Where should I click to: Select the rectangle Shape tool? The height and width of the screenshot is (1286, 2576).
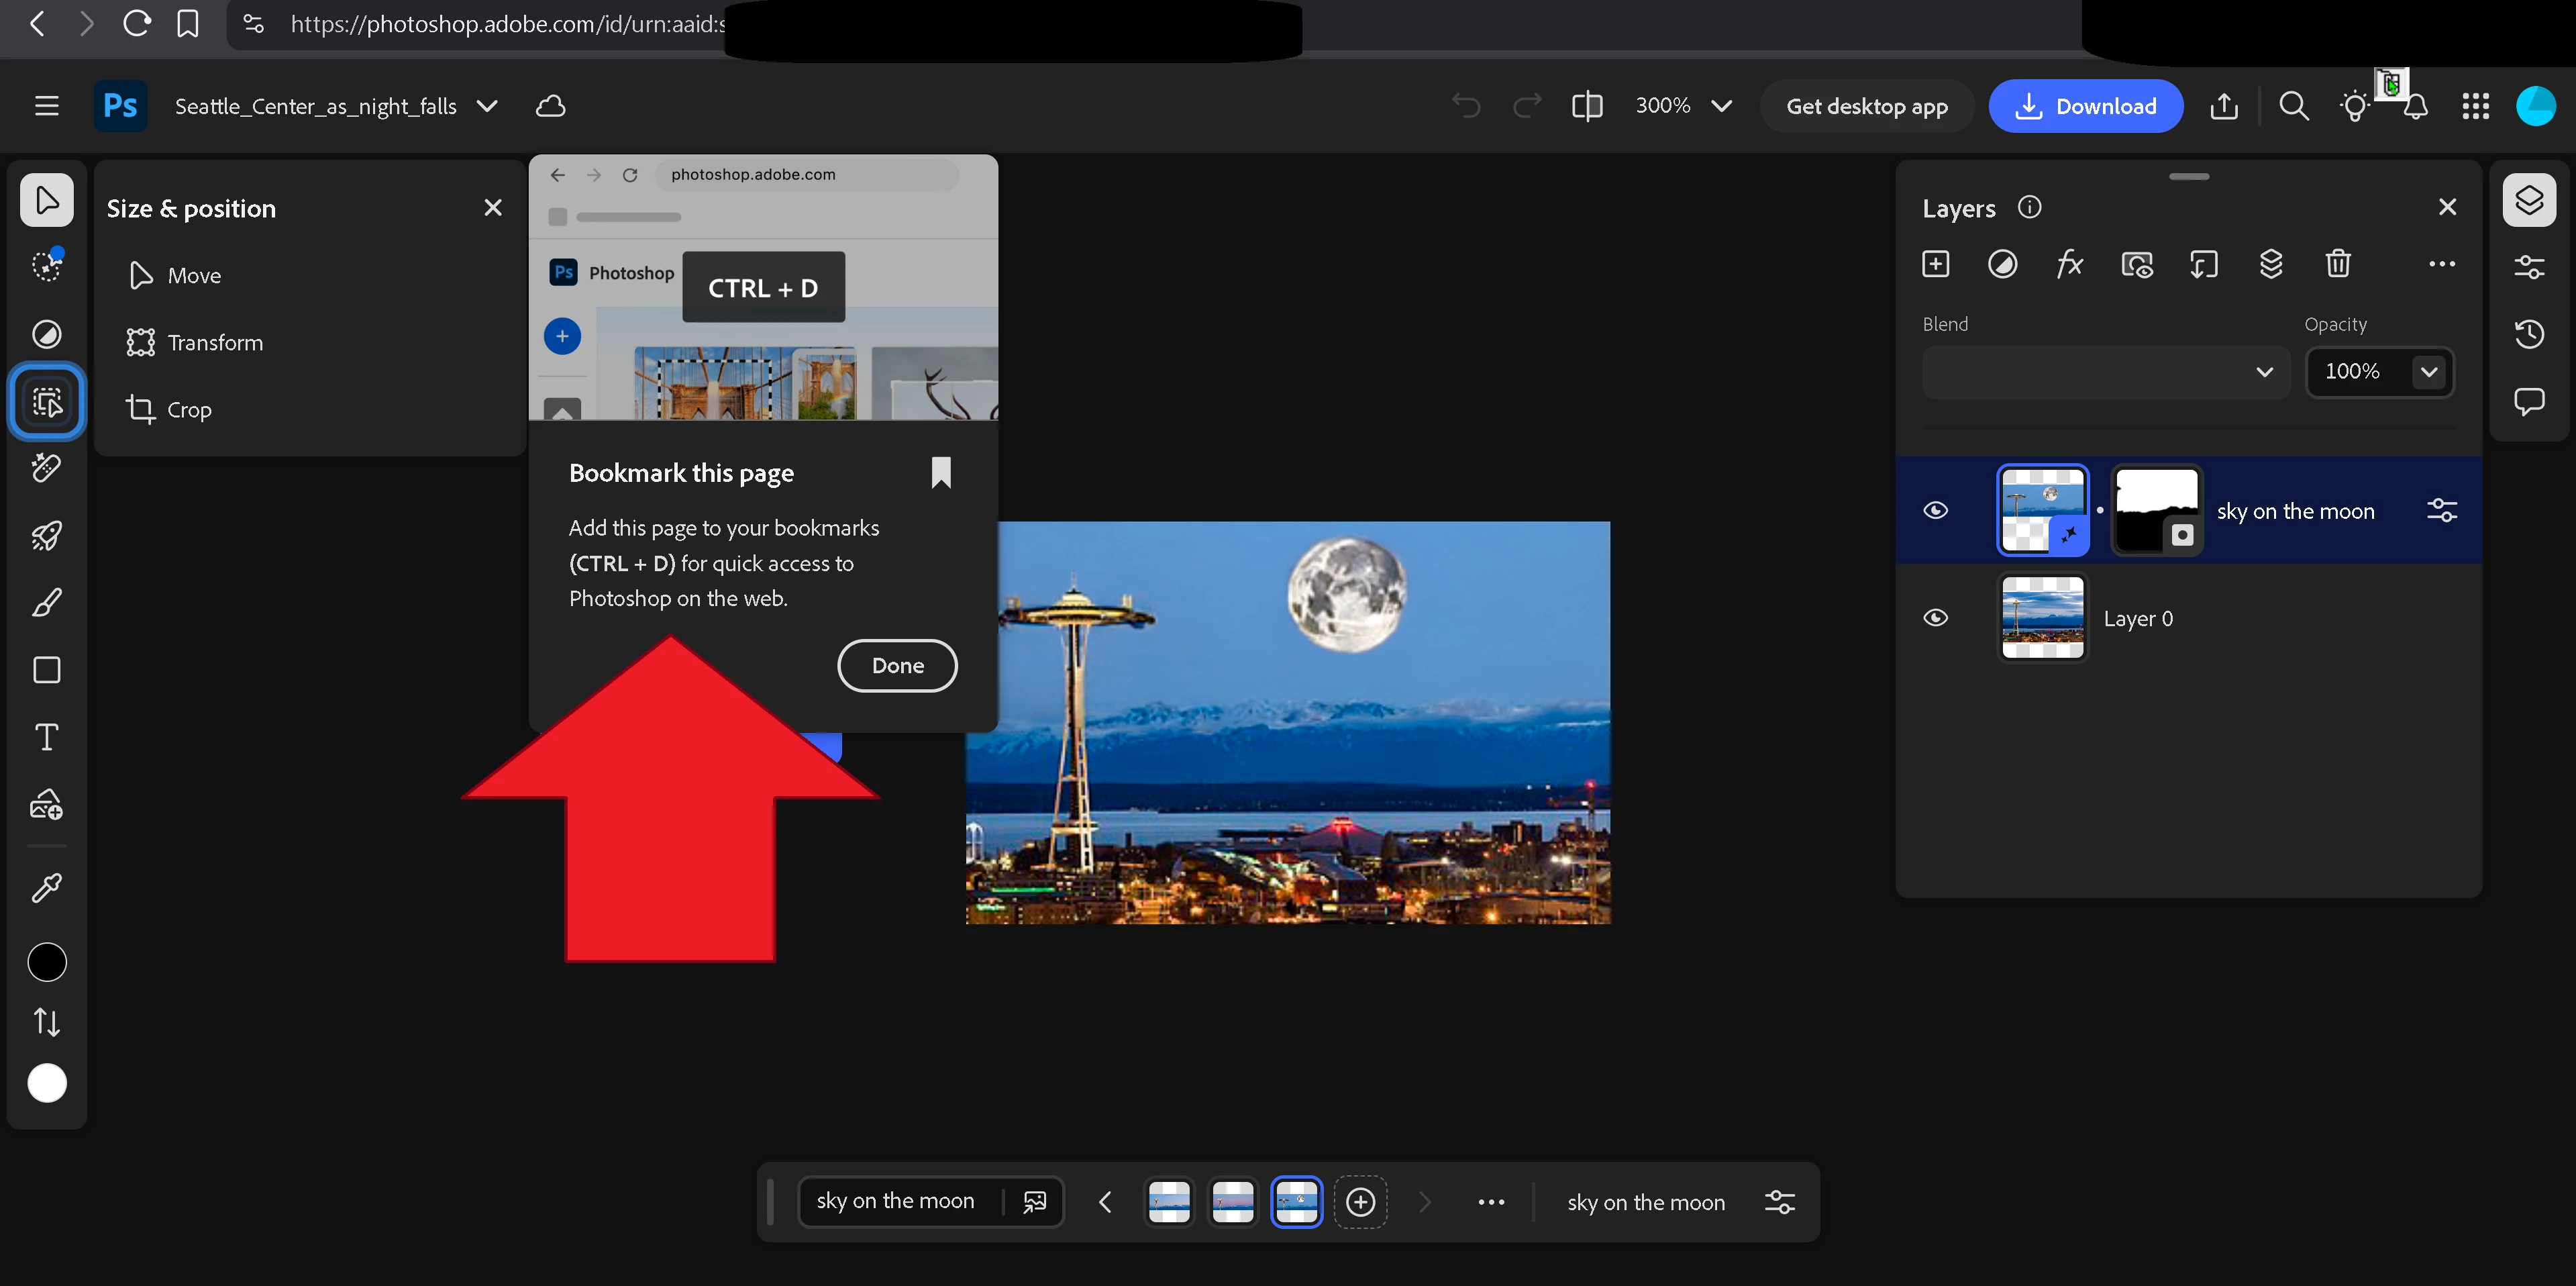point(46,670)
